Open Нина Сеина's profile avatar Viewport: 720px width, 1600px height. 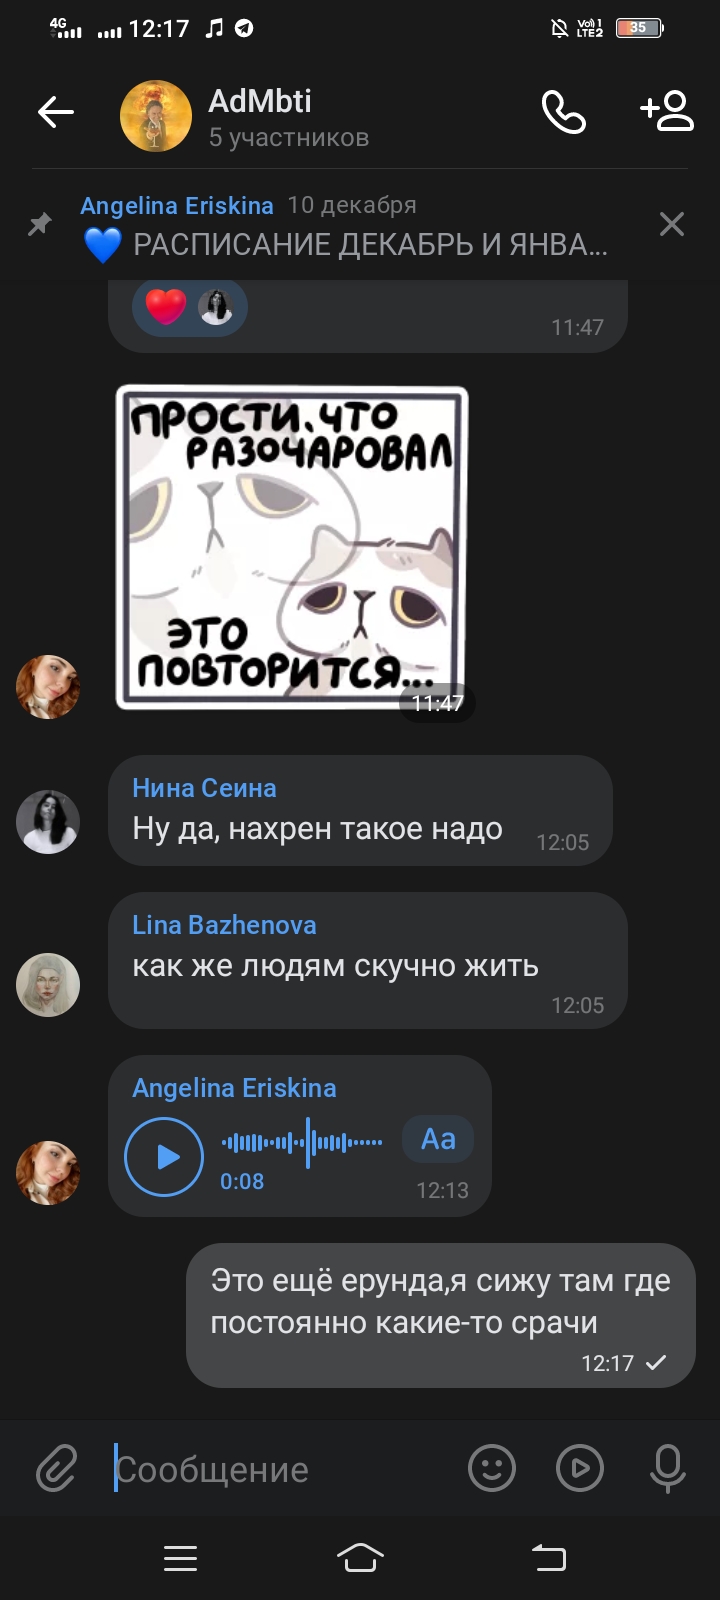pyautogui.click(x=48, y=822)
